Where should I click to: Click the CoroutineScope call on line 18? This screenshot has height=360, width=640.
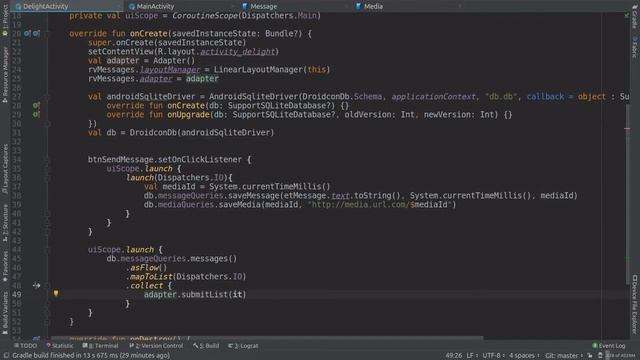(x=205, y=16)
